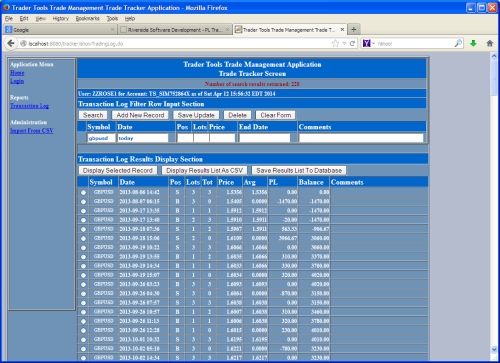Open the View menu
The height and width of the screenshot is (363, 500).
pos(41,18)
